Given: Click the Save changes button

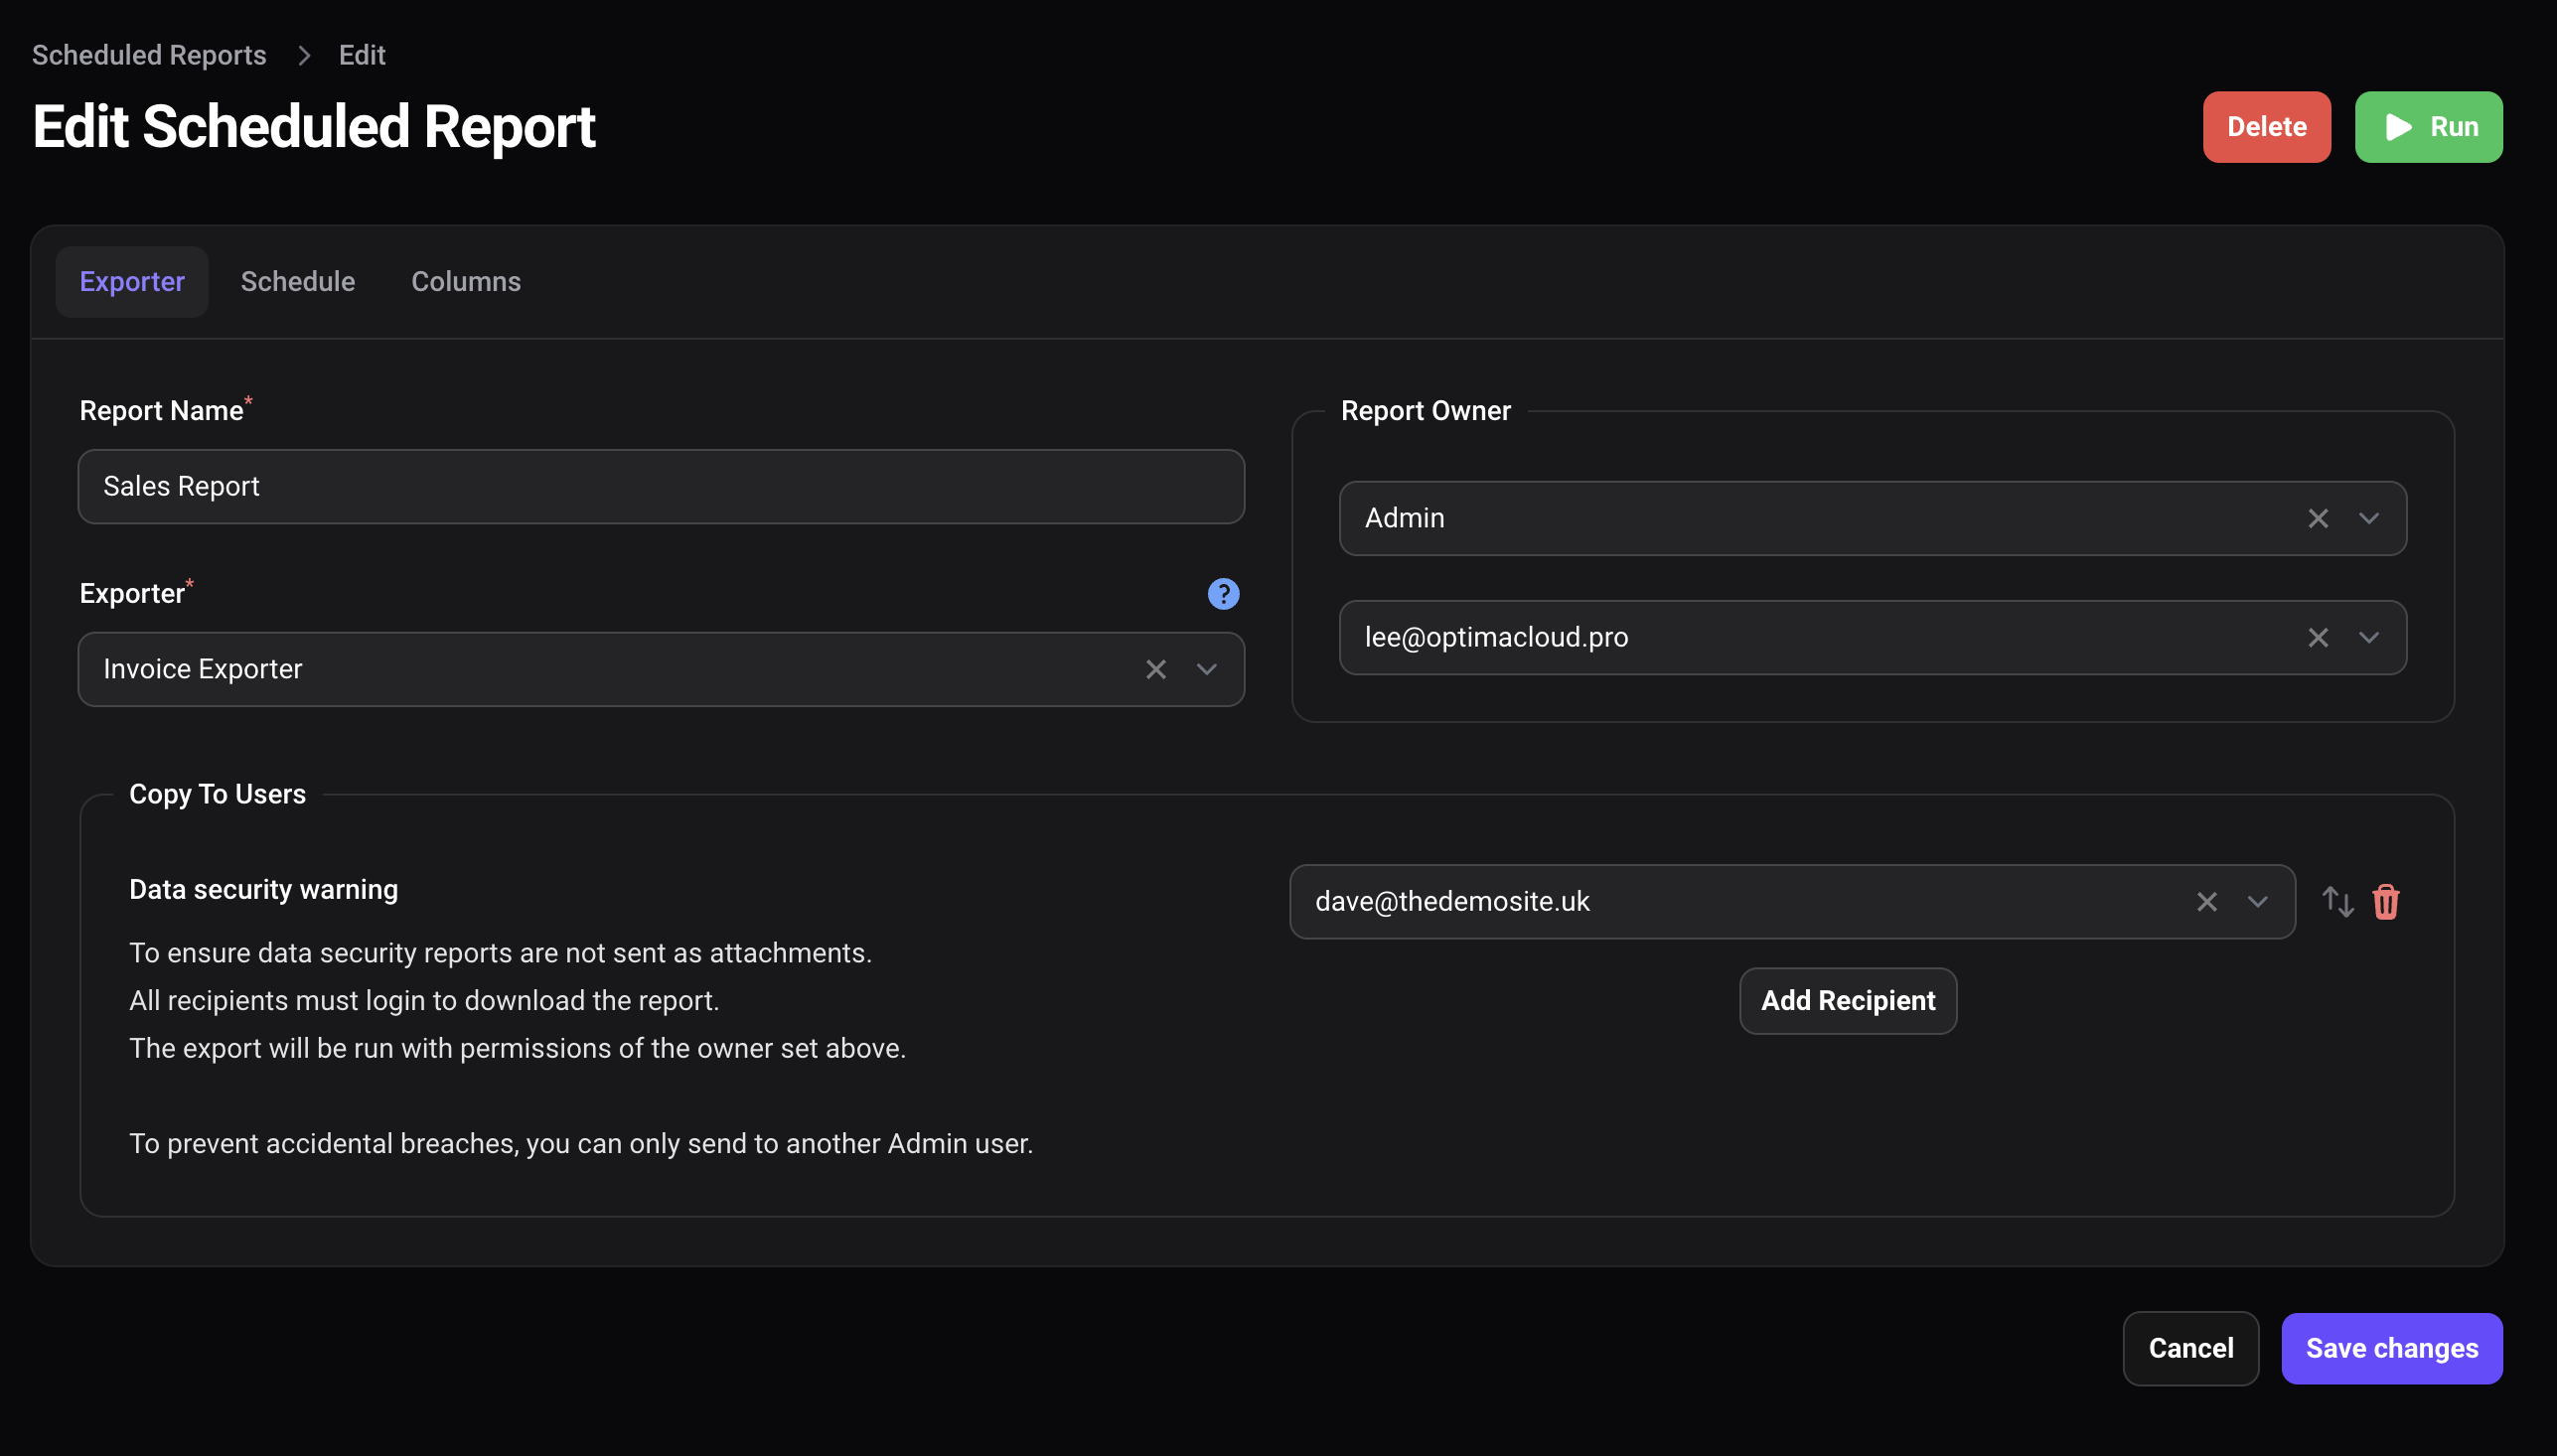Looking at the screenshot, I should point(2391,1348).
